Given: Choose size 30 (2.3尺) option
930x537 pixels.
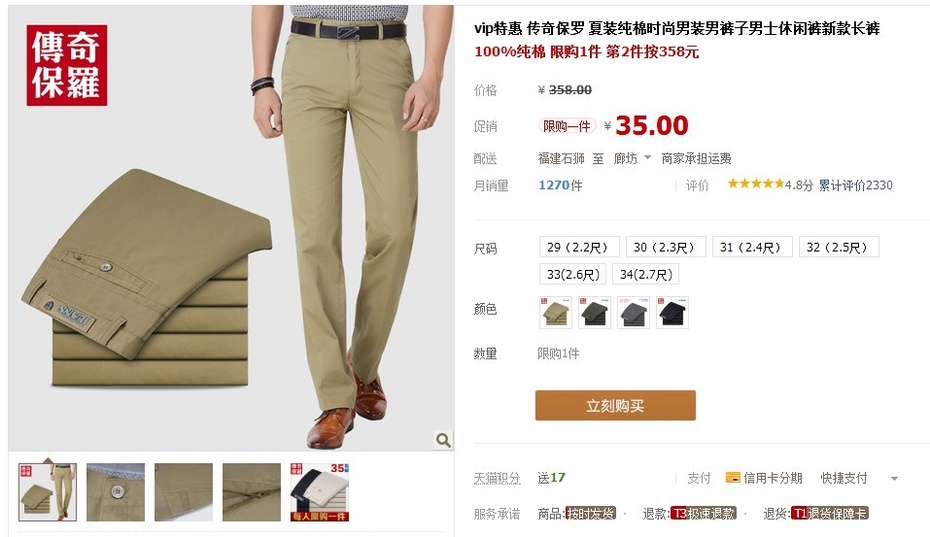Looking at the screenshot, I should coord(665,247).
